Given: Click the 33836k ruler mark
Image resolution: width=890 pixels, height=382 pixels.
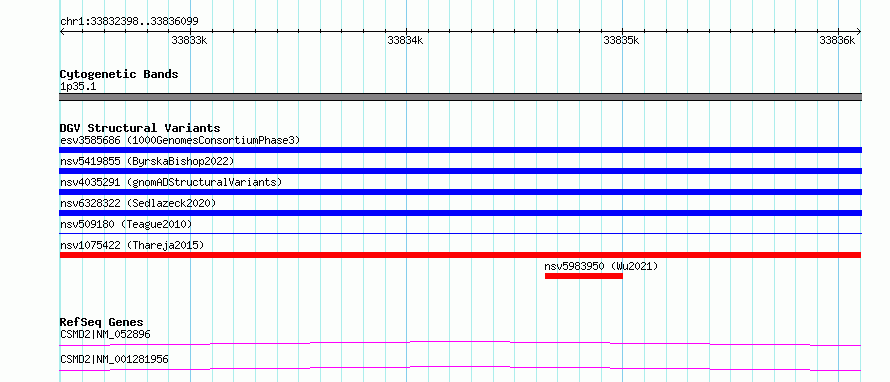Looking at the screenshot, I should pyautogui.click(x=837, y=40).
